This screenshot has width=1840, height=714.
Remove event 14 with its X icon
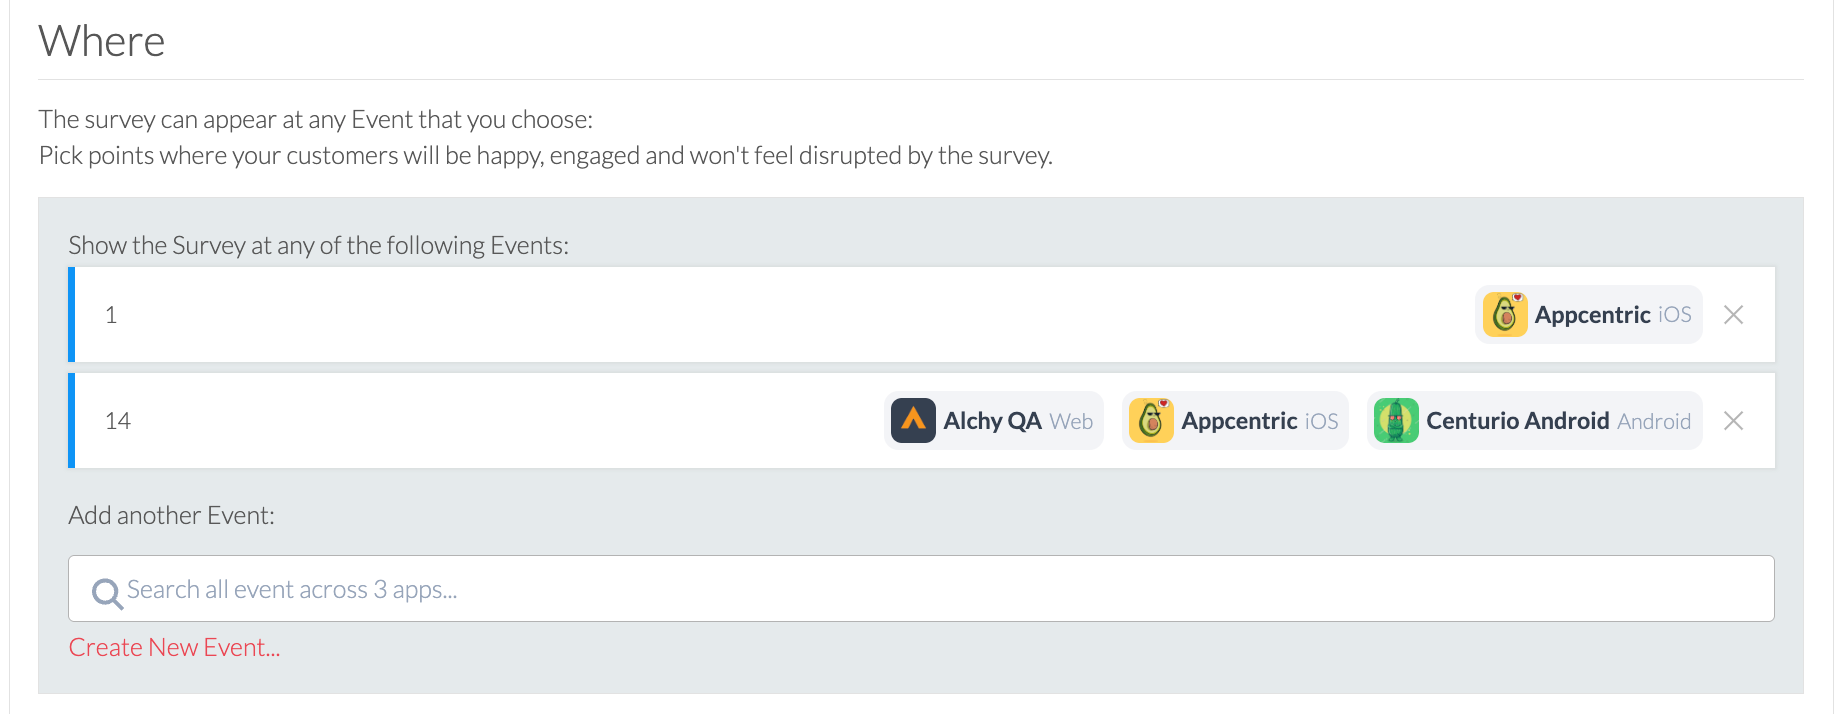pyautogui.click(x=1733, y=421)
